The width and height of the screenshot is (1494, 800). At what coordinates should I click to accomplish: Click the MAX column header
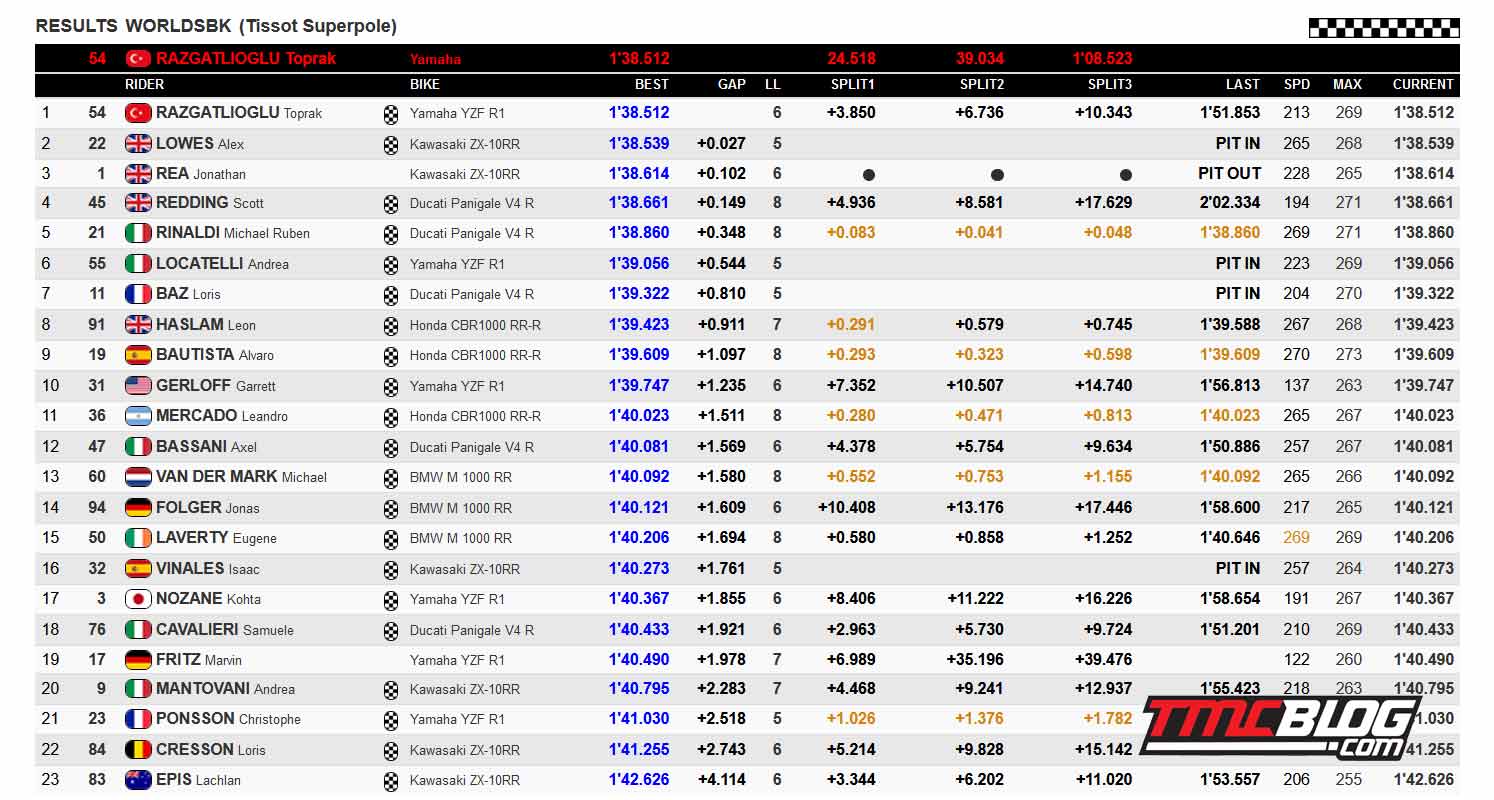coord(1348,85)
